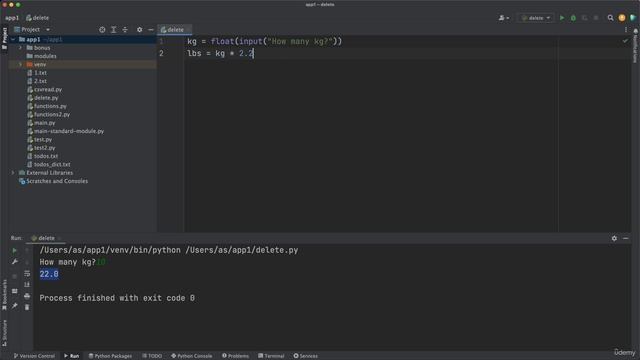Open Search Everywhere magnifier icon
The width and height of the screenshot is (640, 360).
(610, 18)
